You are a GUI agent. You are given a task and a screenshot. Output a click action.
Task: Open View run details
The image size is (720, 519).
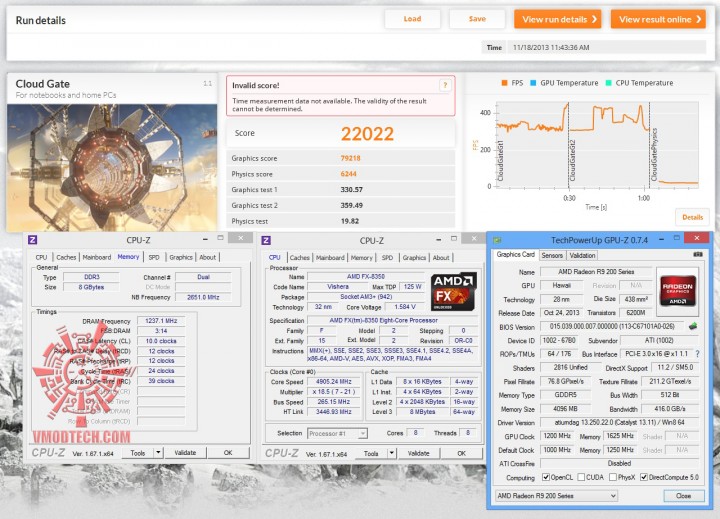click(x=557, y=19)
